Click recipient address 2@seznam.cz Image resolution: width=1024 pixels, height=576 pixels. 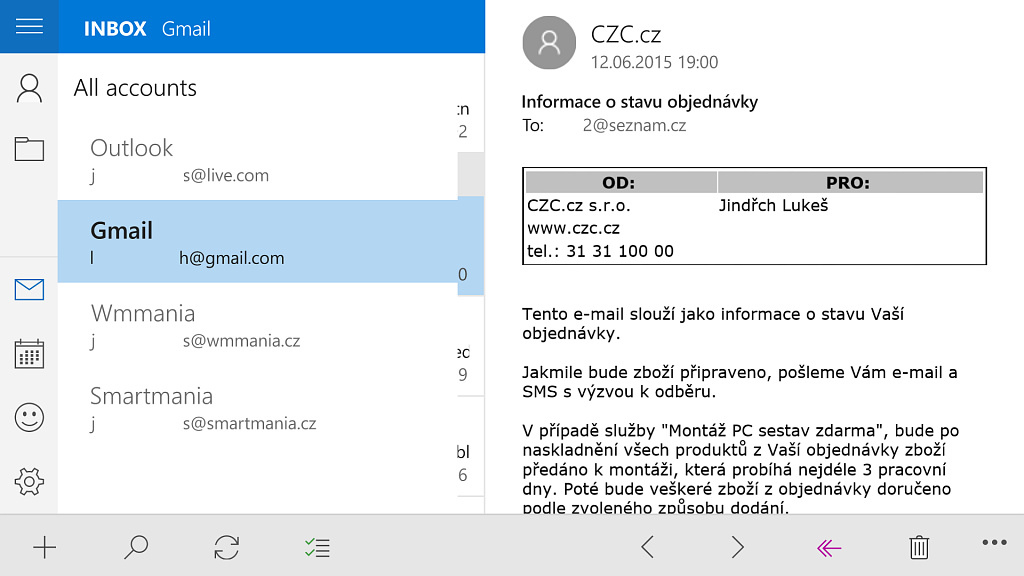click(634, 125)
